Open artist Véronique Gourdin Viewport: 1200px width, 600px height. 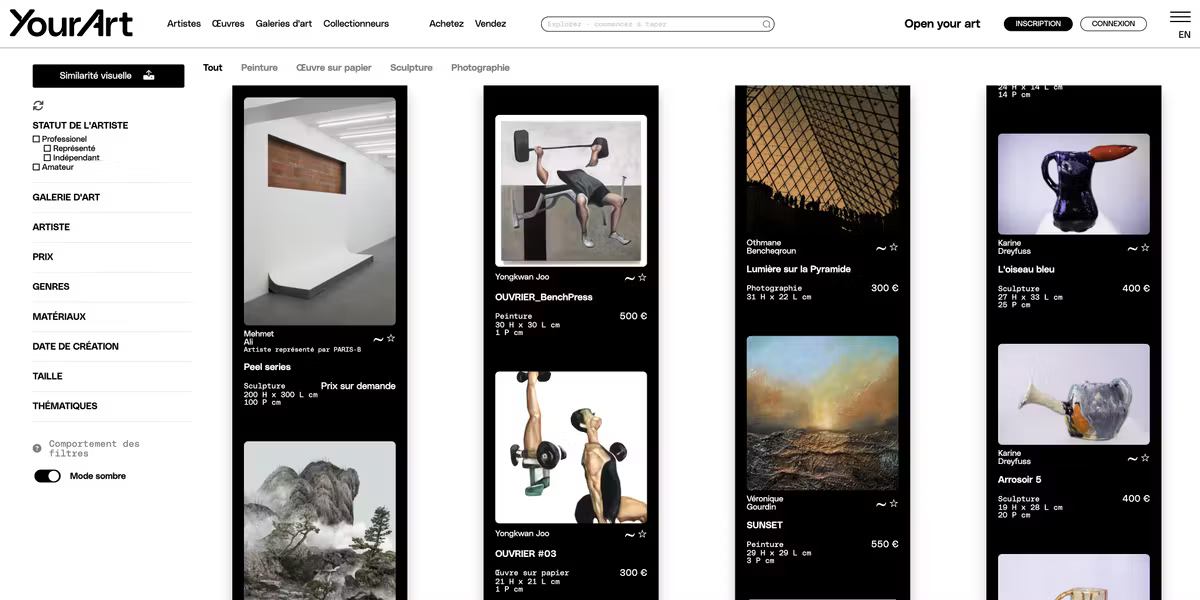(765, 503)
